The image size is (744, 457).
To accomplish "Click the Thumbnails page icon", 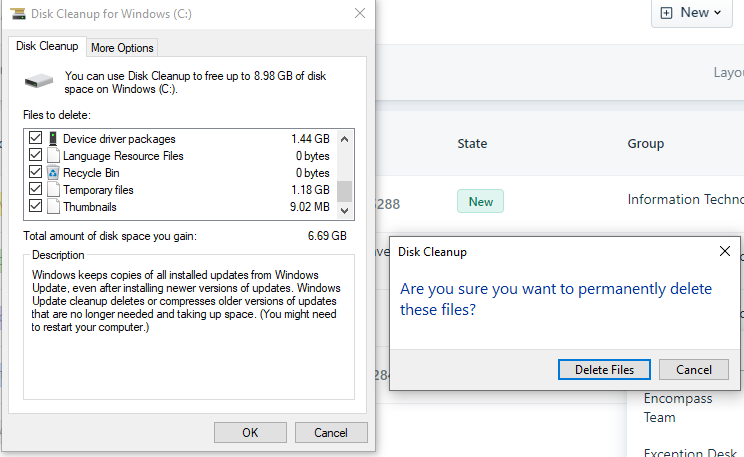I will tap(54, 207).
